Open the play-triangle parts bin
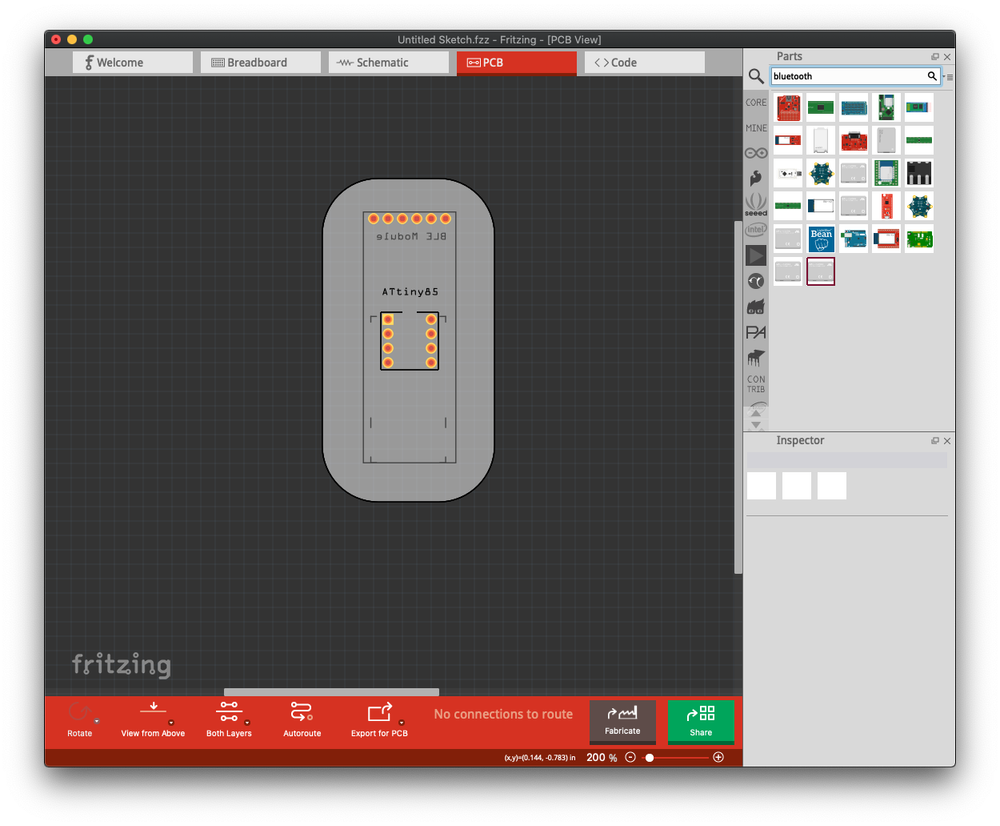Screen dimensions: 1000x826 click(x=756, y=256)
